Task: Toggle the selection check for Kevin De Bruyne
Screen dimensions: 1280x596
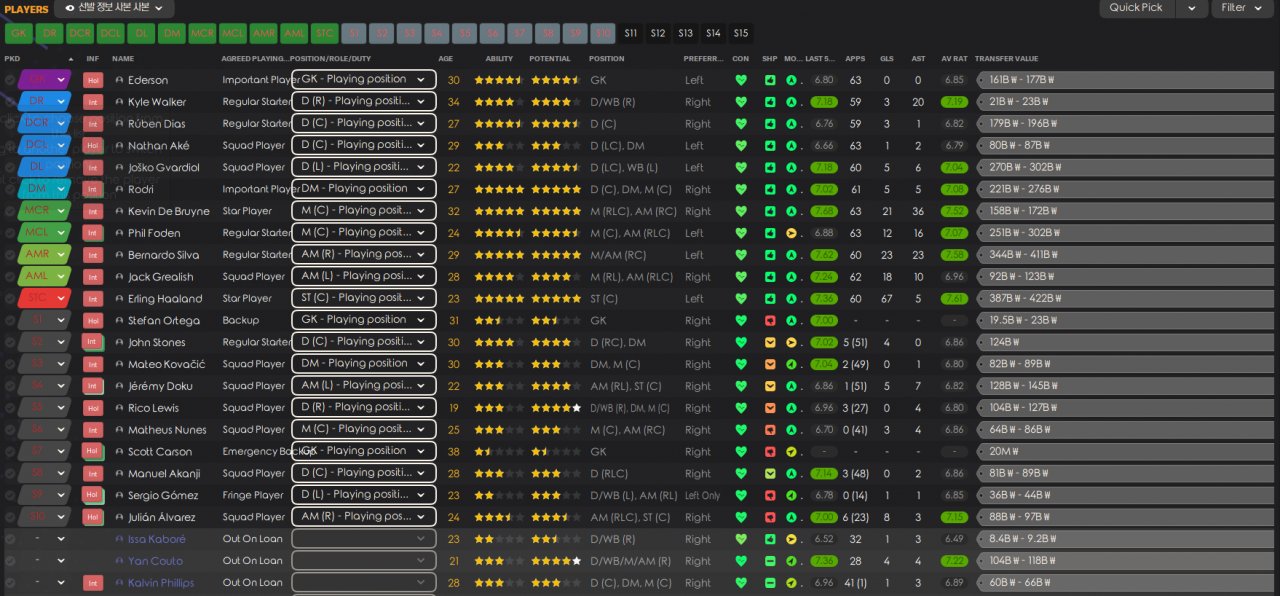Action: 10,212
